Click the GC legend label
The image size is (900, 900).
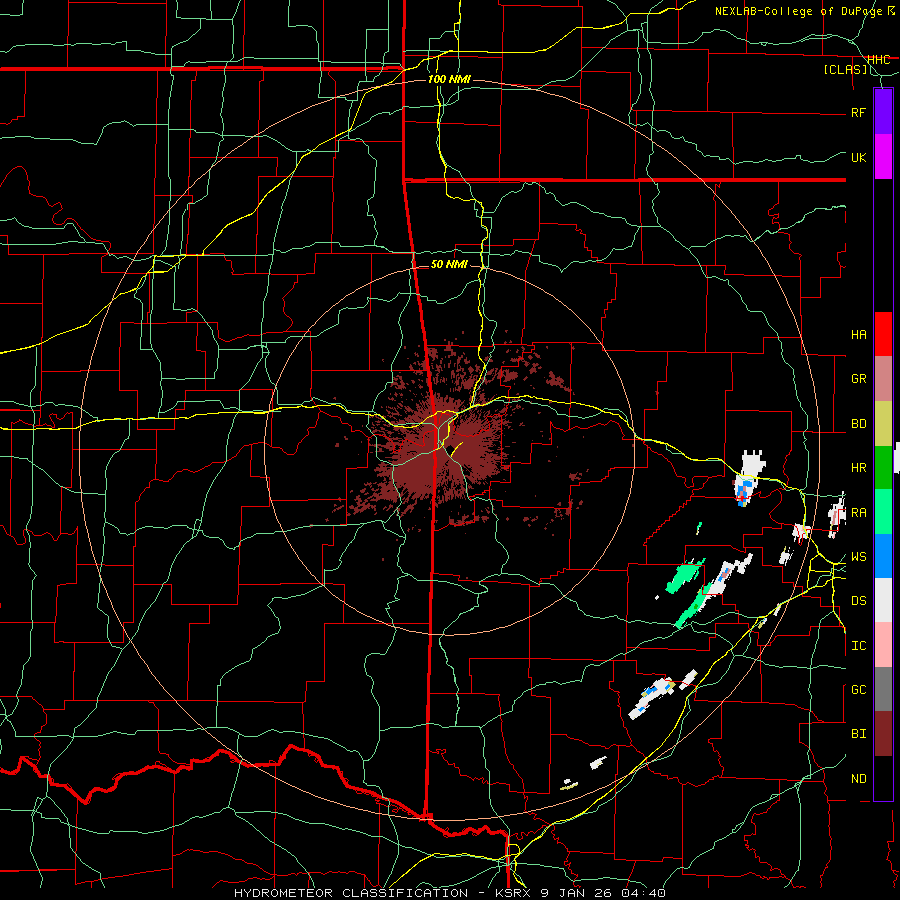click(858, 690)
